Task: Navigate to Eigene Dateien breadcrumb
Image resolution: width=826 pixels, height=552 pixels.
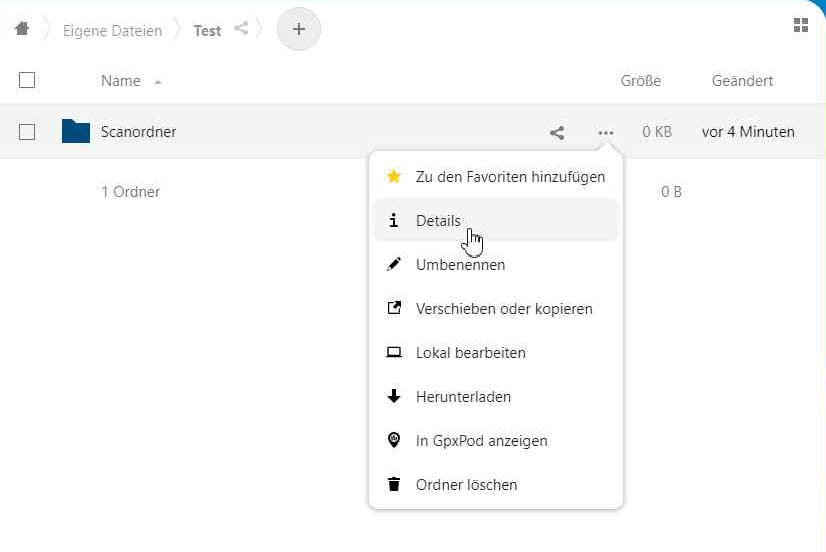Action: 112,30
